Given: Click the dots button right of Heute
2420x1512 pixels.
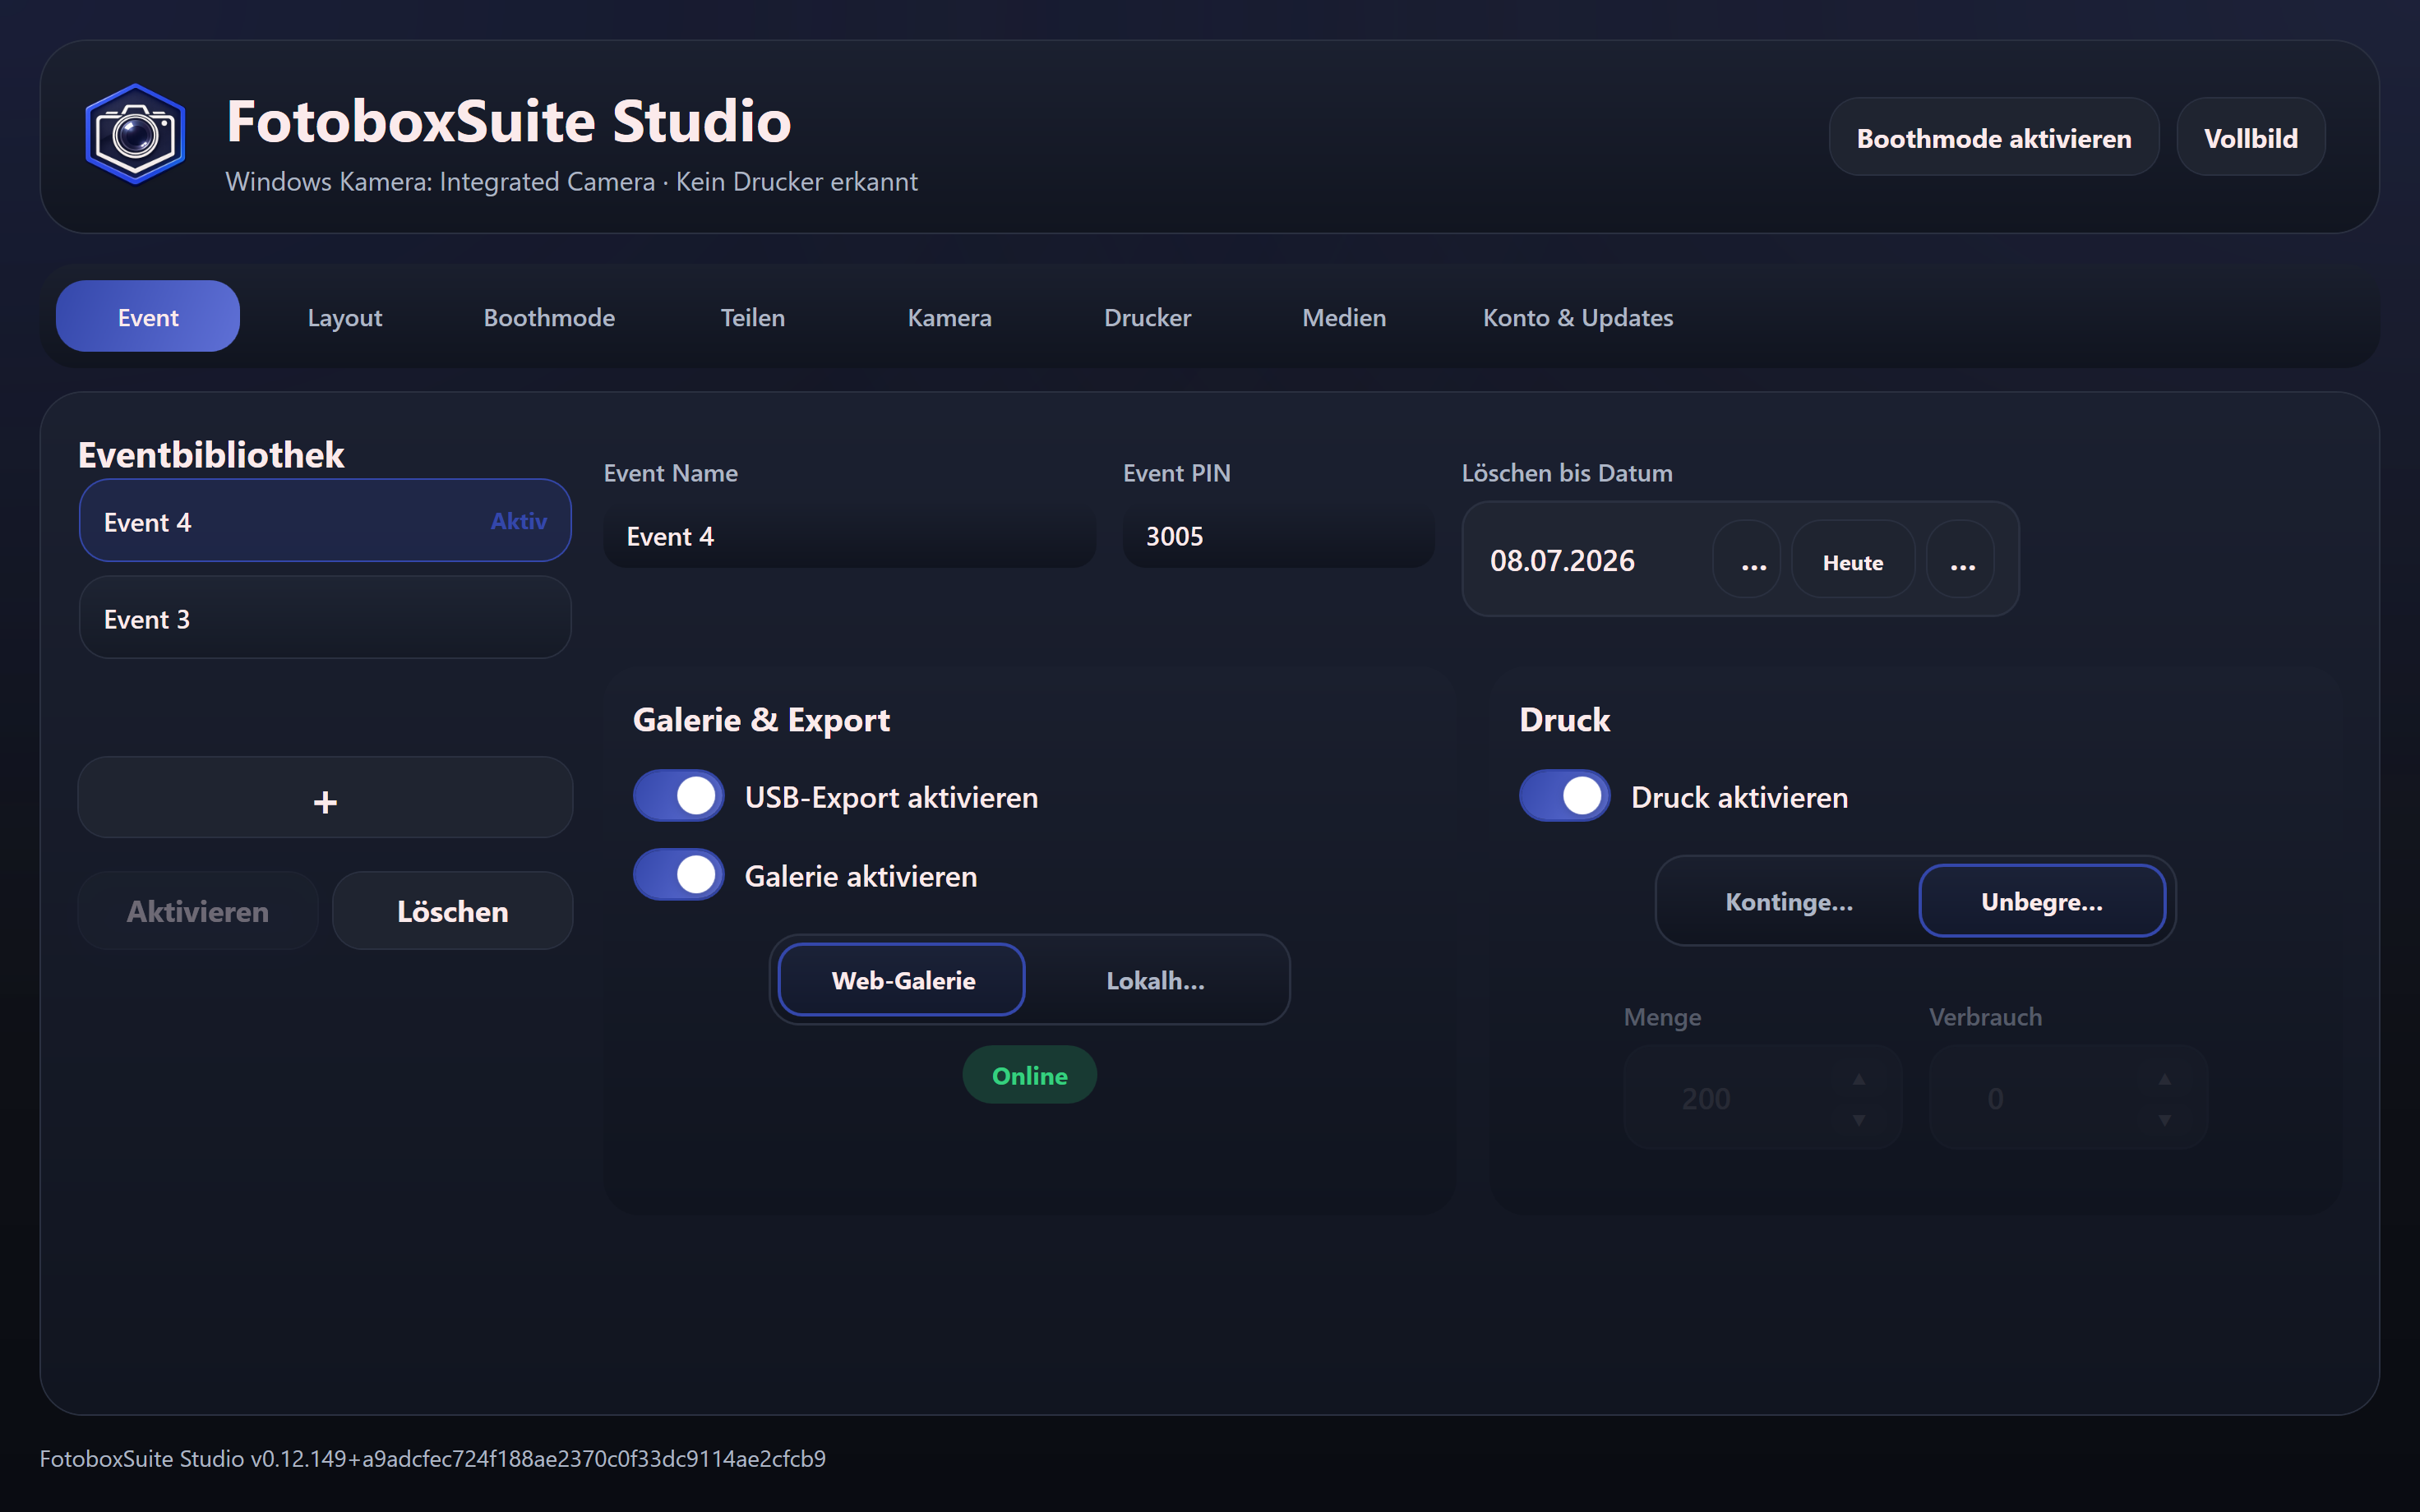Looking at the screenshot, I should click(1961, 560).
